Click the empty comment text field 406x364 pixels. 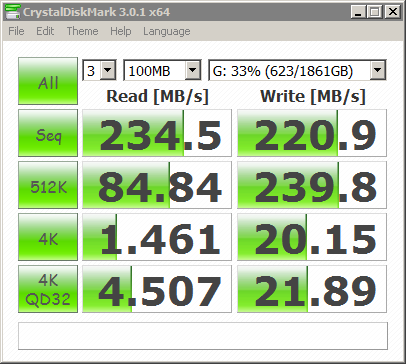[x=203, y=336]
